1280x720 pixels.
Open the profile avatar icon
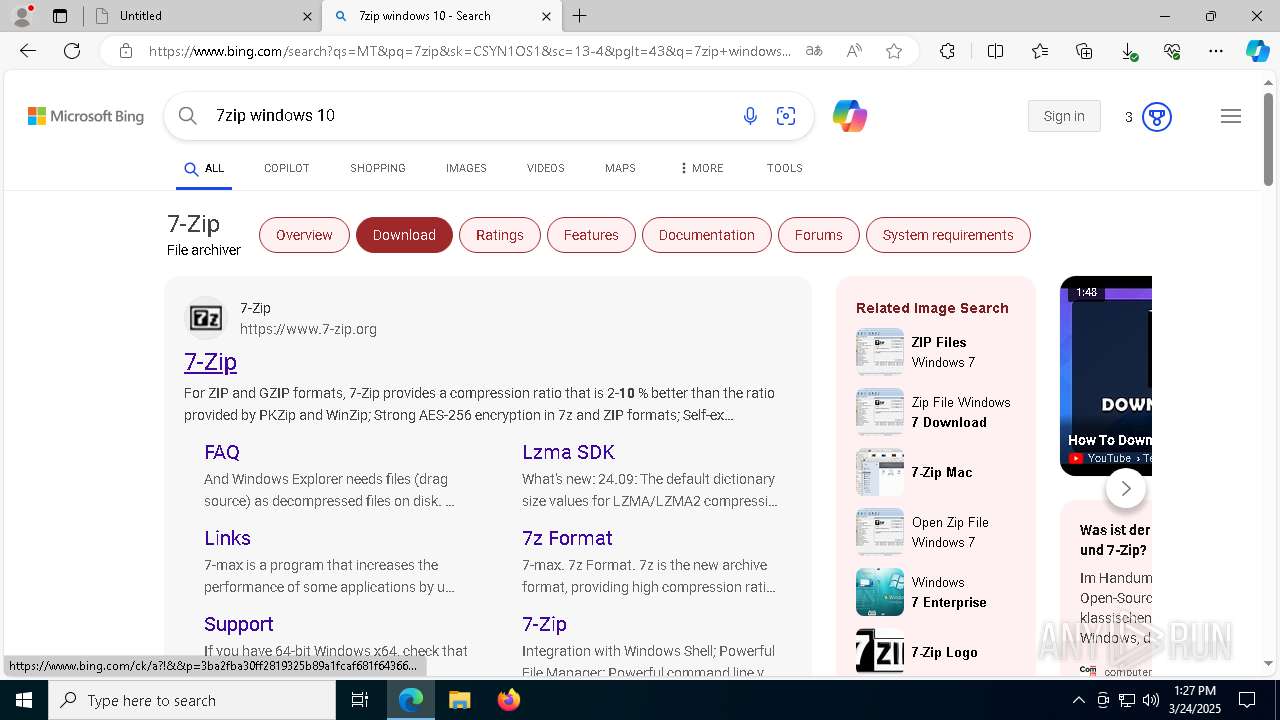[22, 16]
